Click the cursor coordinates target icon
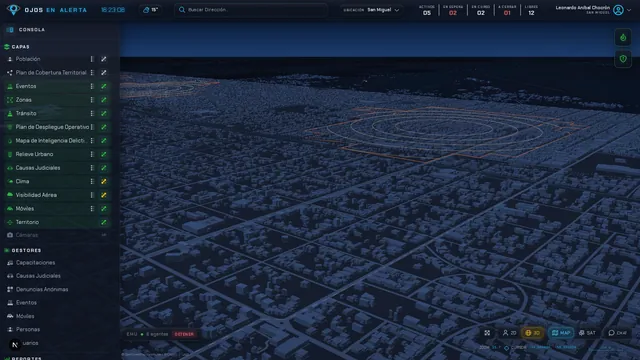The width and height of the screenshot is (640, 360). pos(507,348)
